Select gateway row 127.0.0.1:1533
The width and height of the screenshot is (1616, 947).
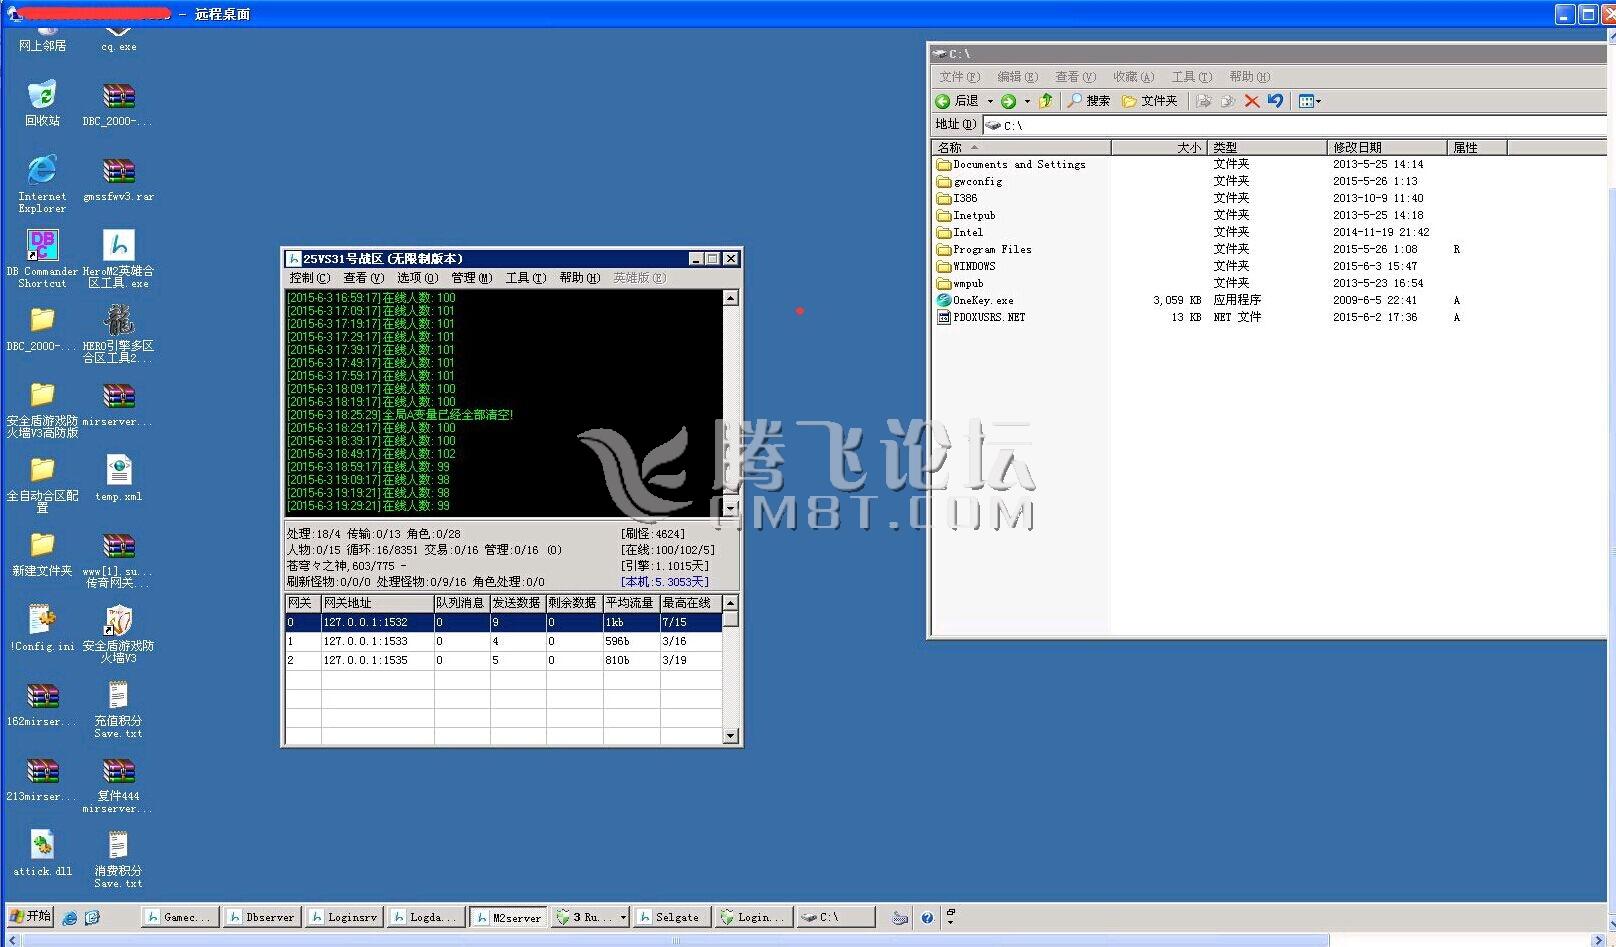[x=365, y=641]
